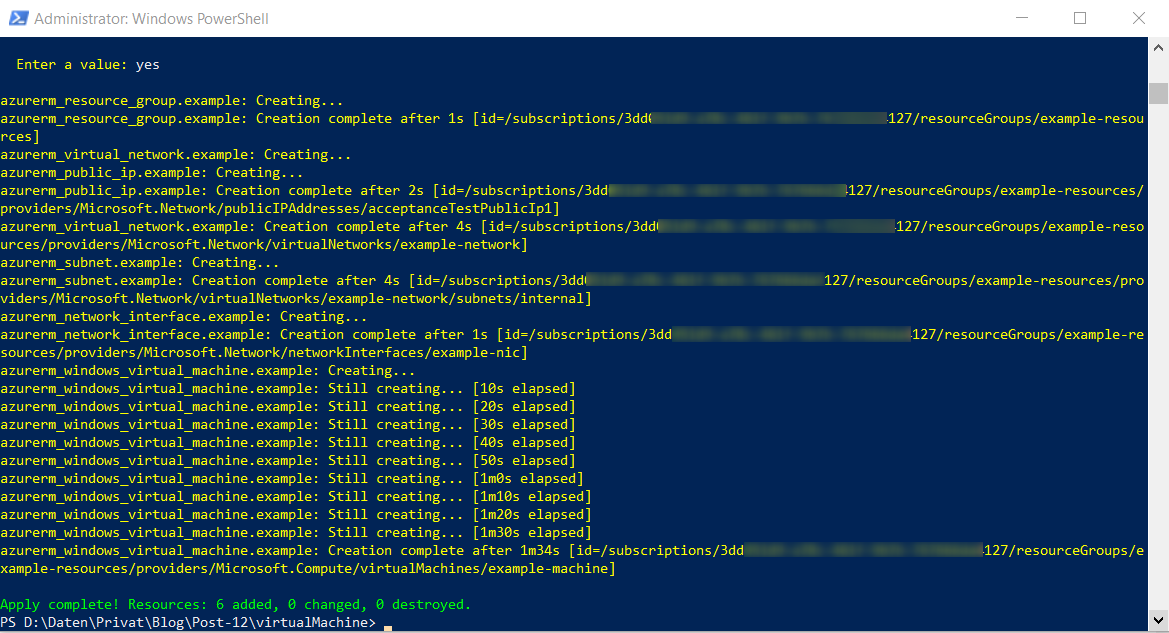Screen dimensions: 1169x633
Task: Click the PowerShell icon in title bar
Action: pyautogui.click(x=18, y=18)
